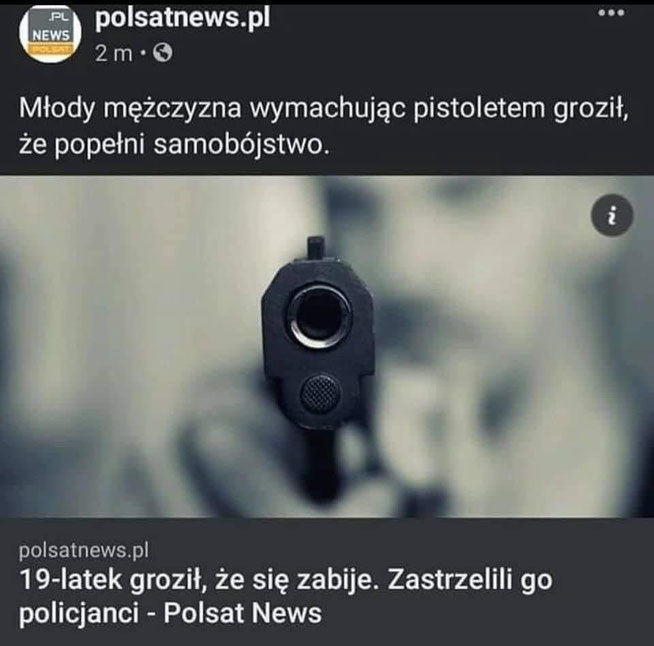
Task: Click headline '19-latek groził, że się zabije'
Action: click(199, 580)
